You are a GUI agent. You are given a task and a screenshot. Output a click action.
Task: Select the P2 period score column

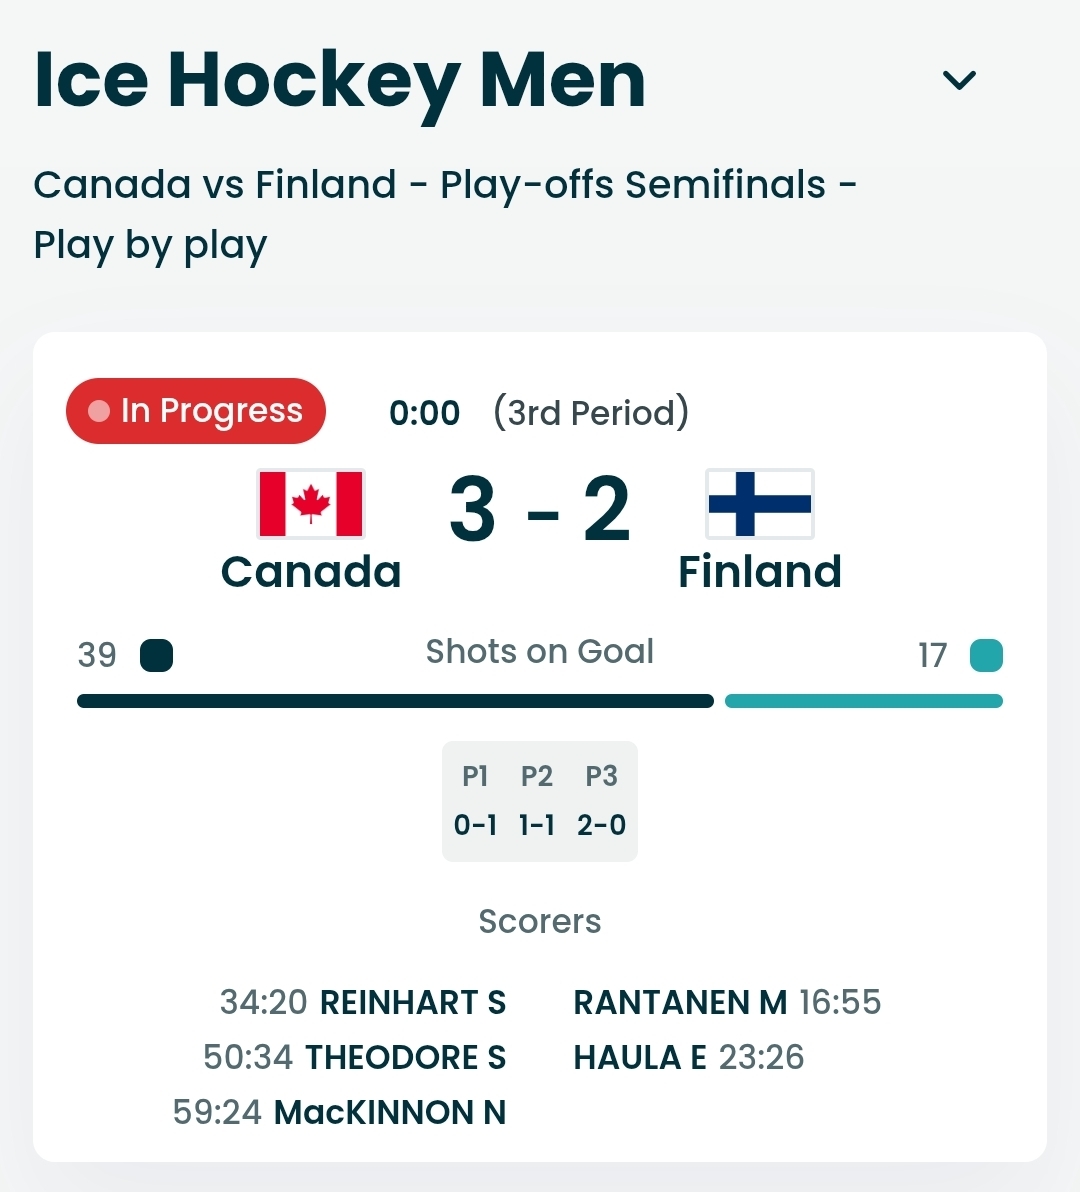coord(537,801)
